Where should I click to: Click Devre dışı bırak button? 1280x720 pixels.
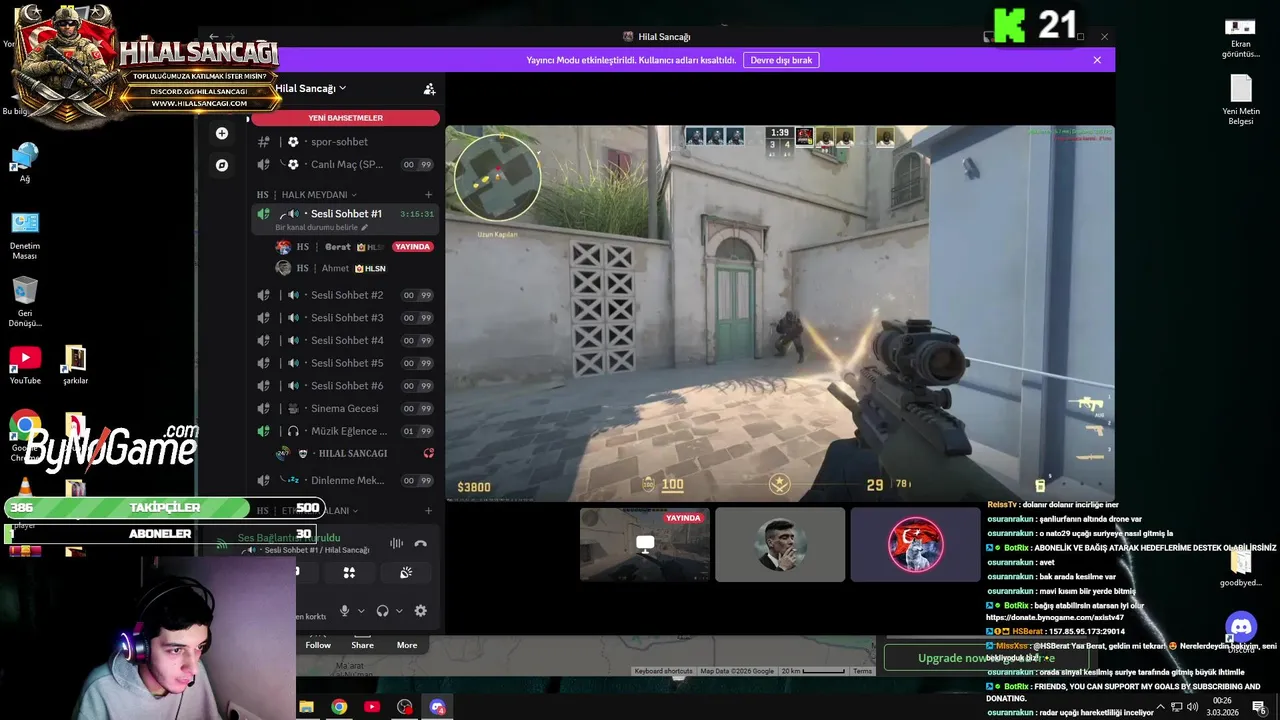click(x=781, y=60)
